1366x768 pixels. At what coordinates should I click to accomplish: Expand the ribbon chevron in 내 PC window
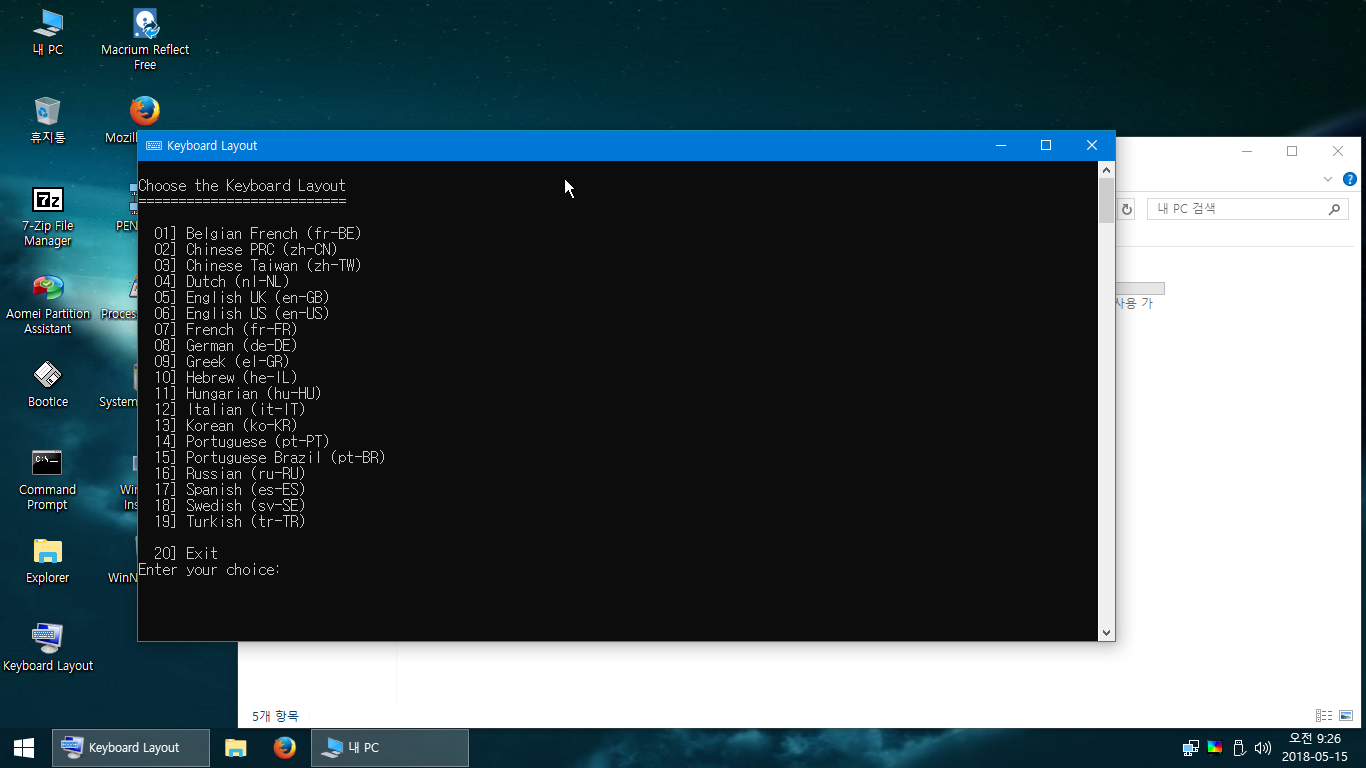[x=1328, y=179]
